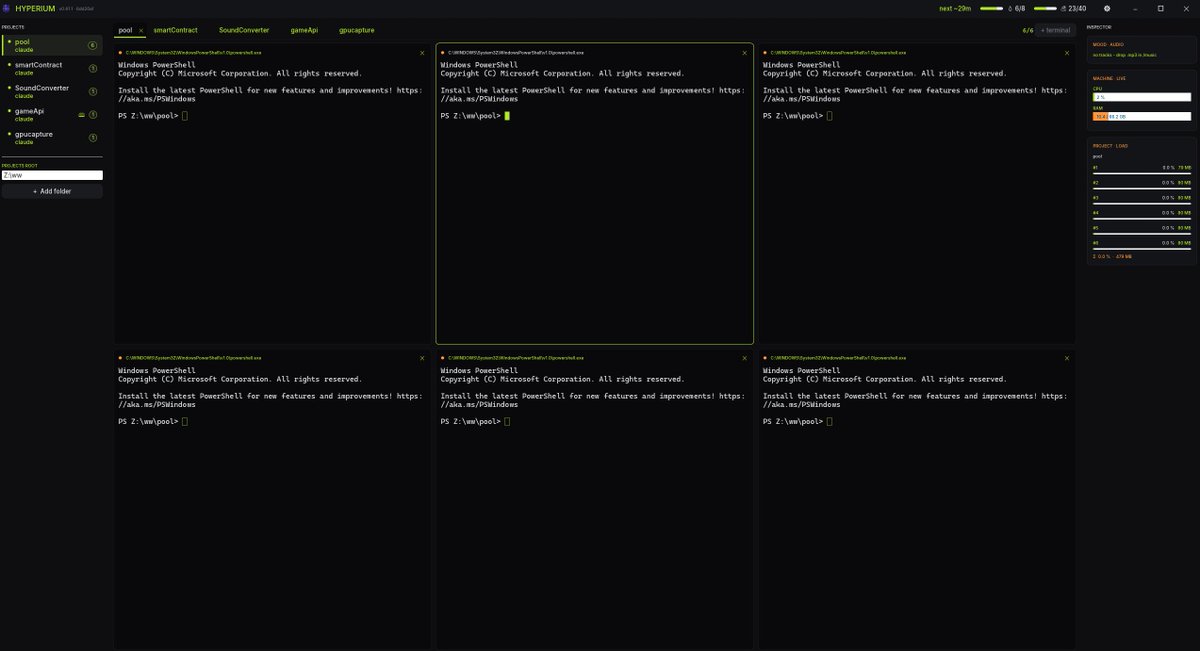Click the usage icon beside 23/40

click(x=1063, y=8)
